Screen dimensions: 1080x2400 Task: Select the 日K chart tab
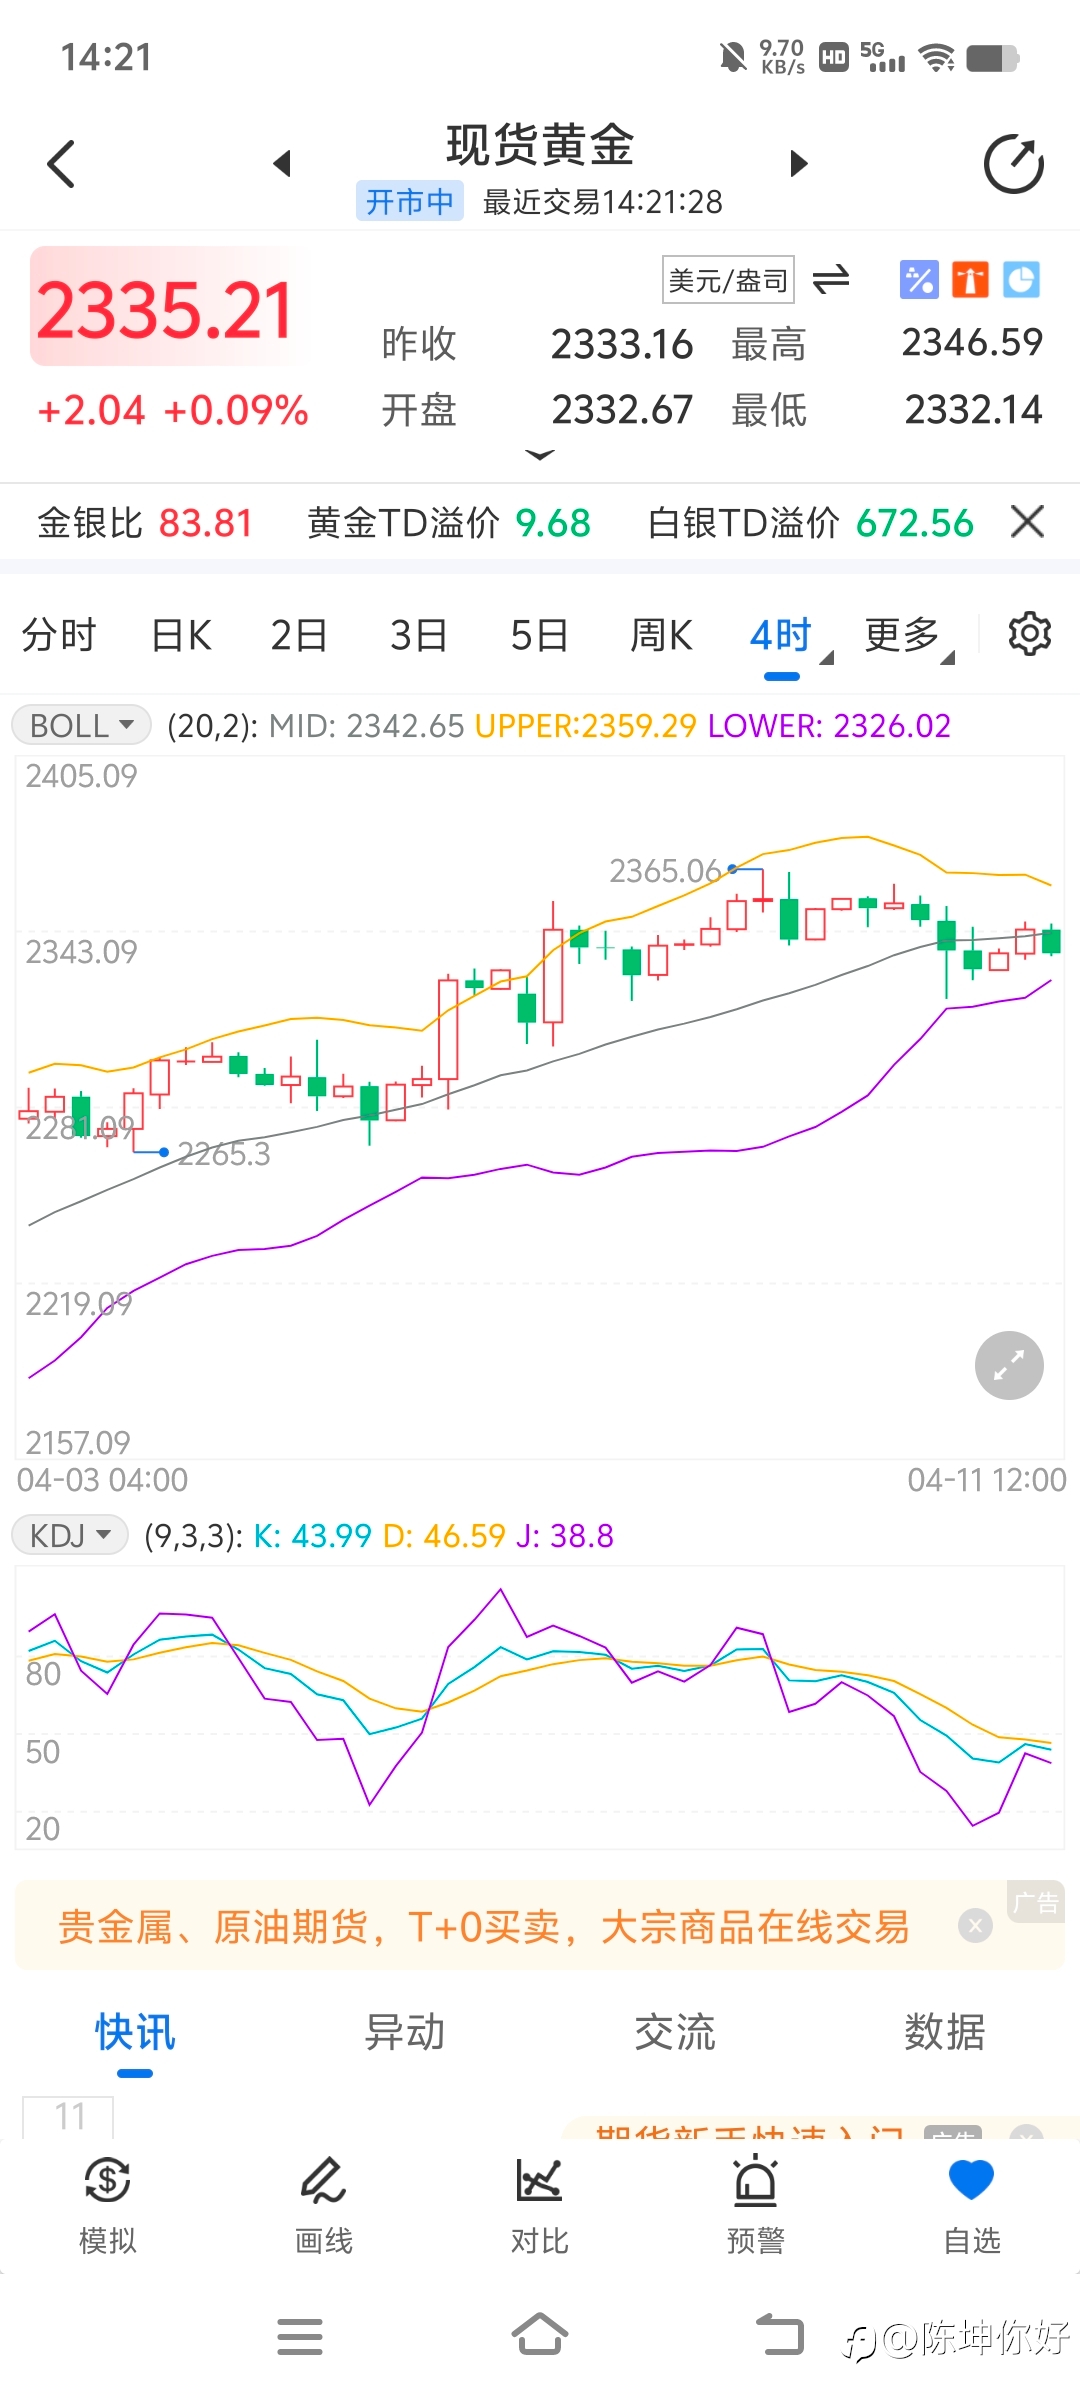pos(181,635)
